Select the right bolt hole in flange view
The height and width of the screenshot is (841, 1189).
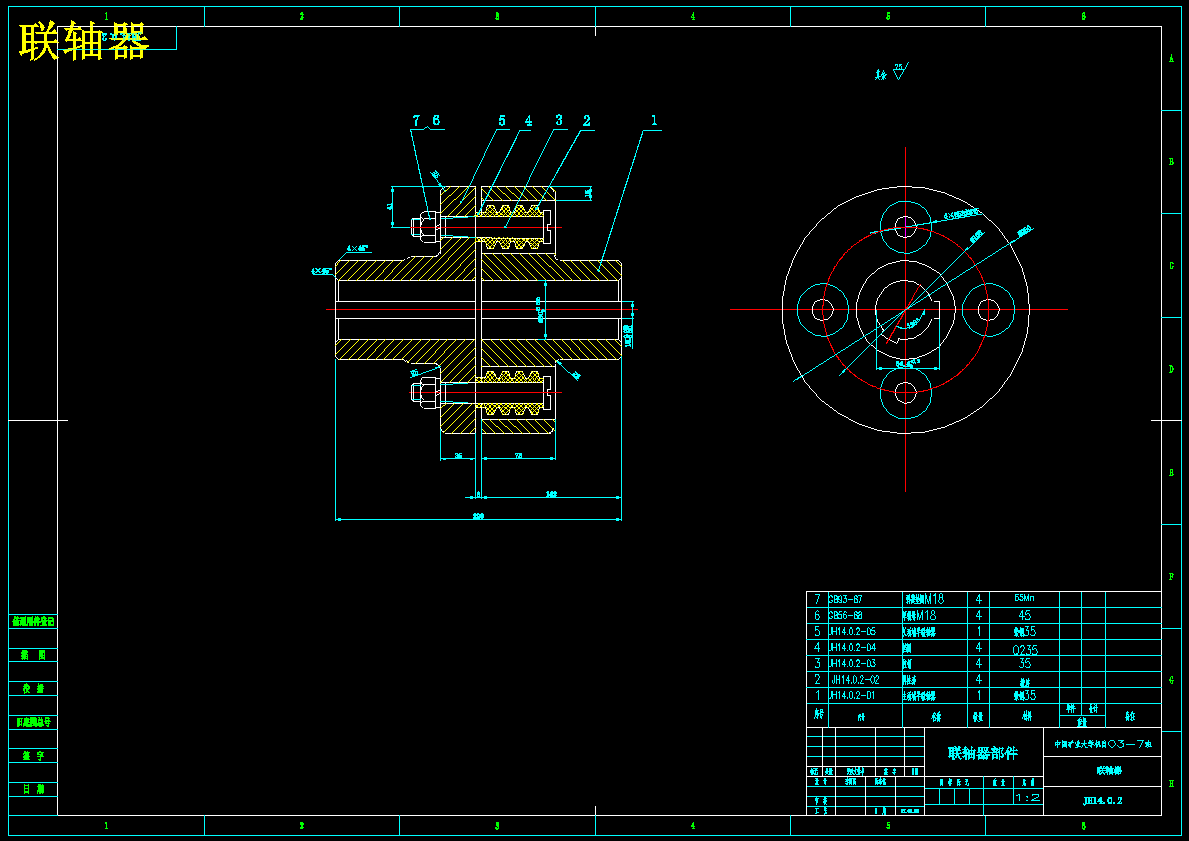(x=988, y=309)
